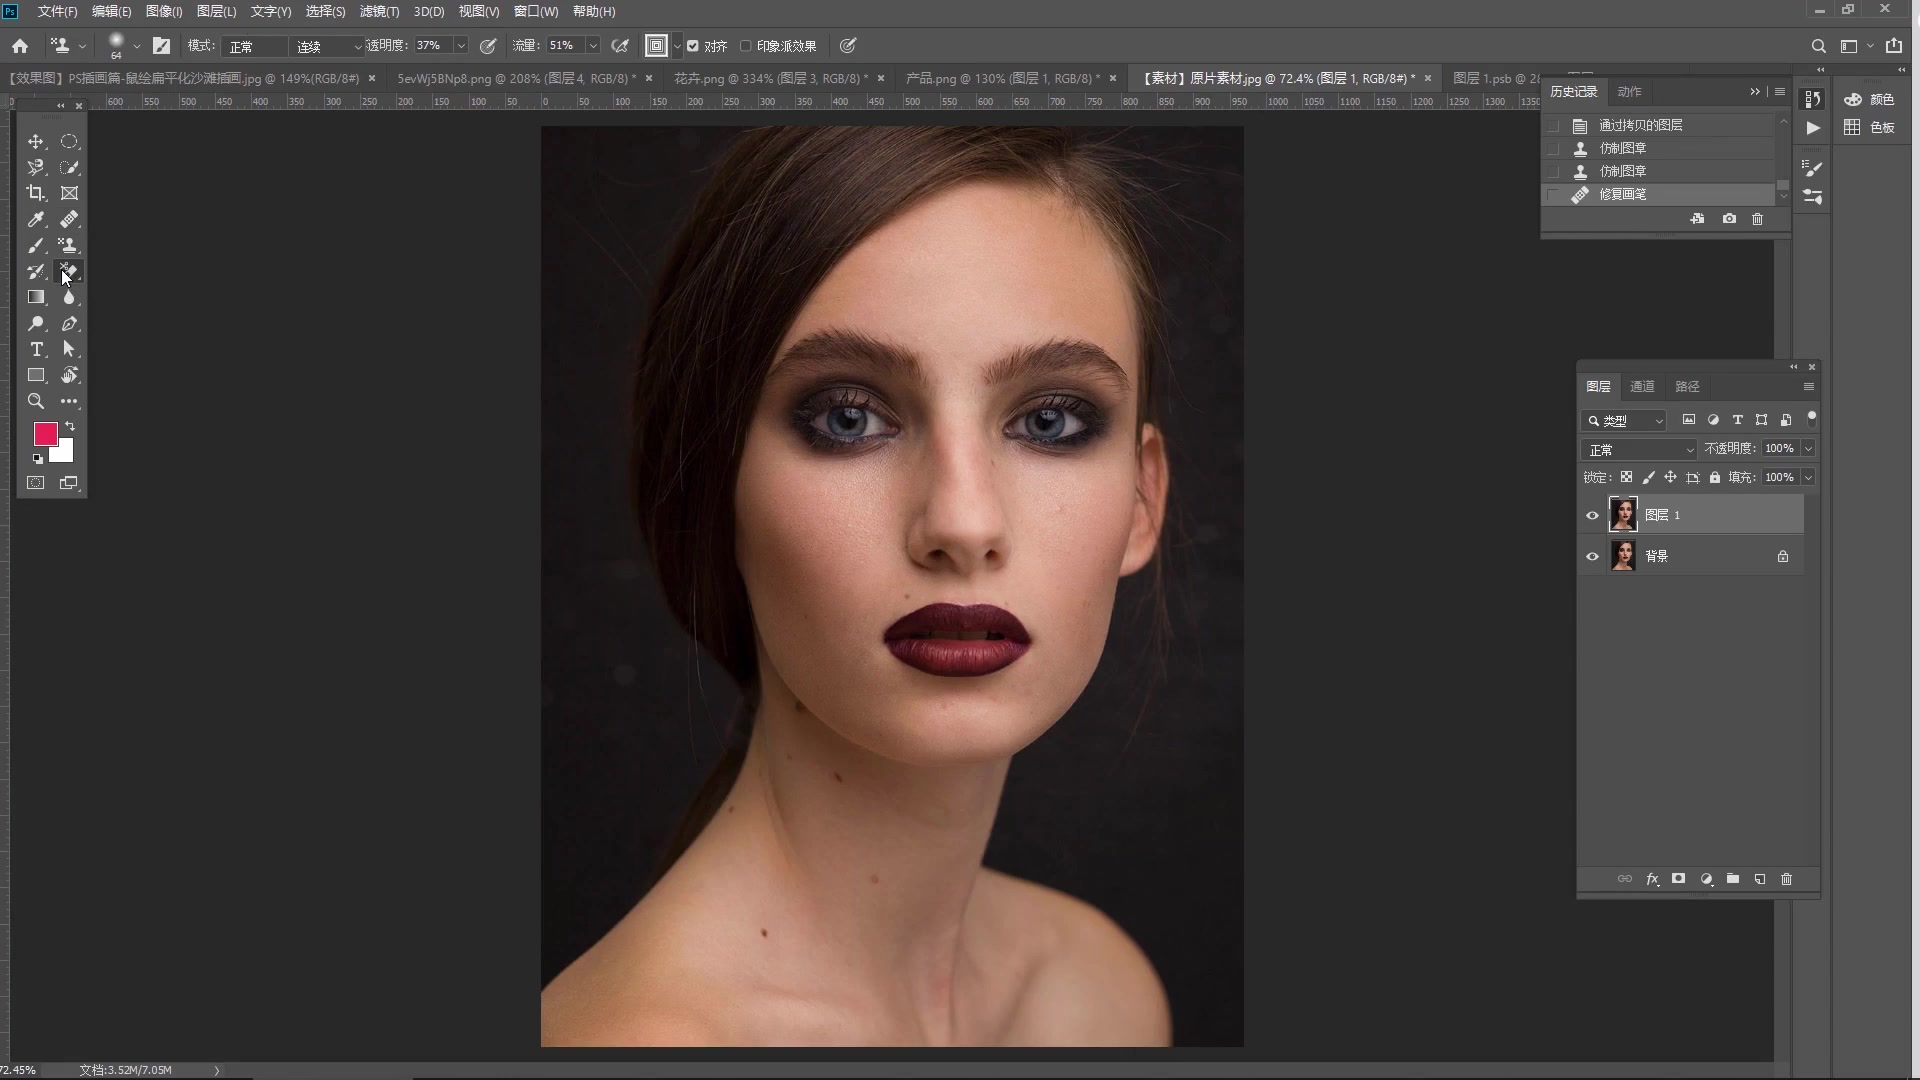This screenshot has width=1920, height=1080.
Task: Select the Clone Stamp tool
Action: click(69, 245)
